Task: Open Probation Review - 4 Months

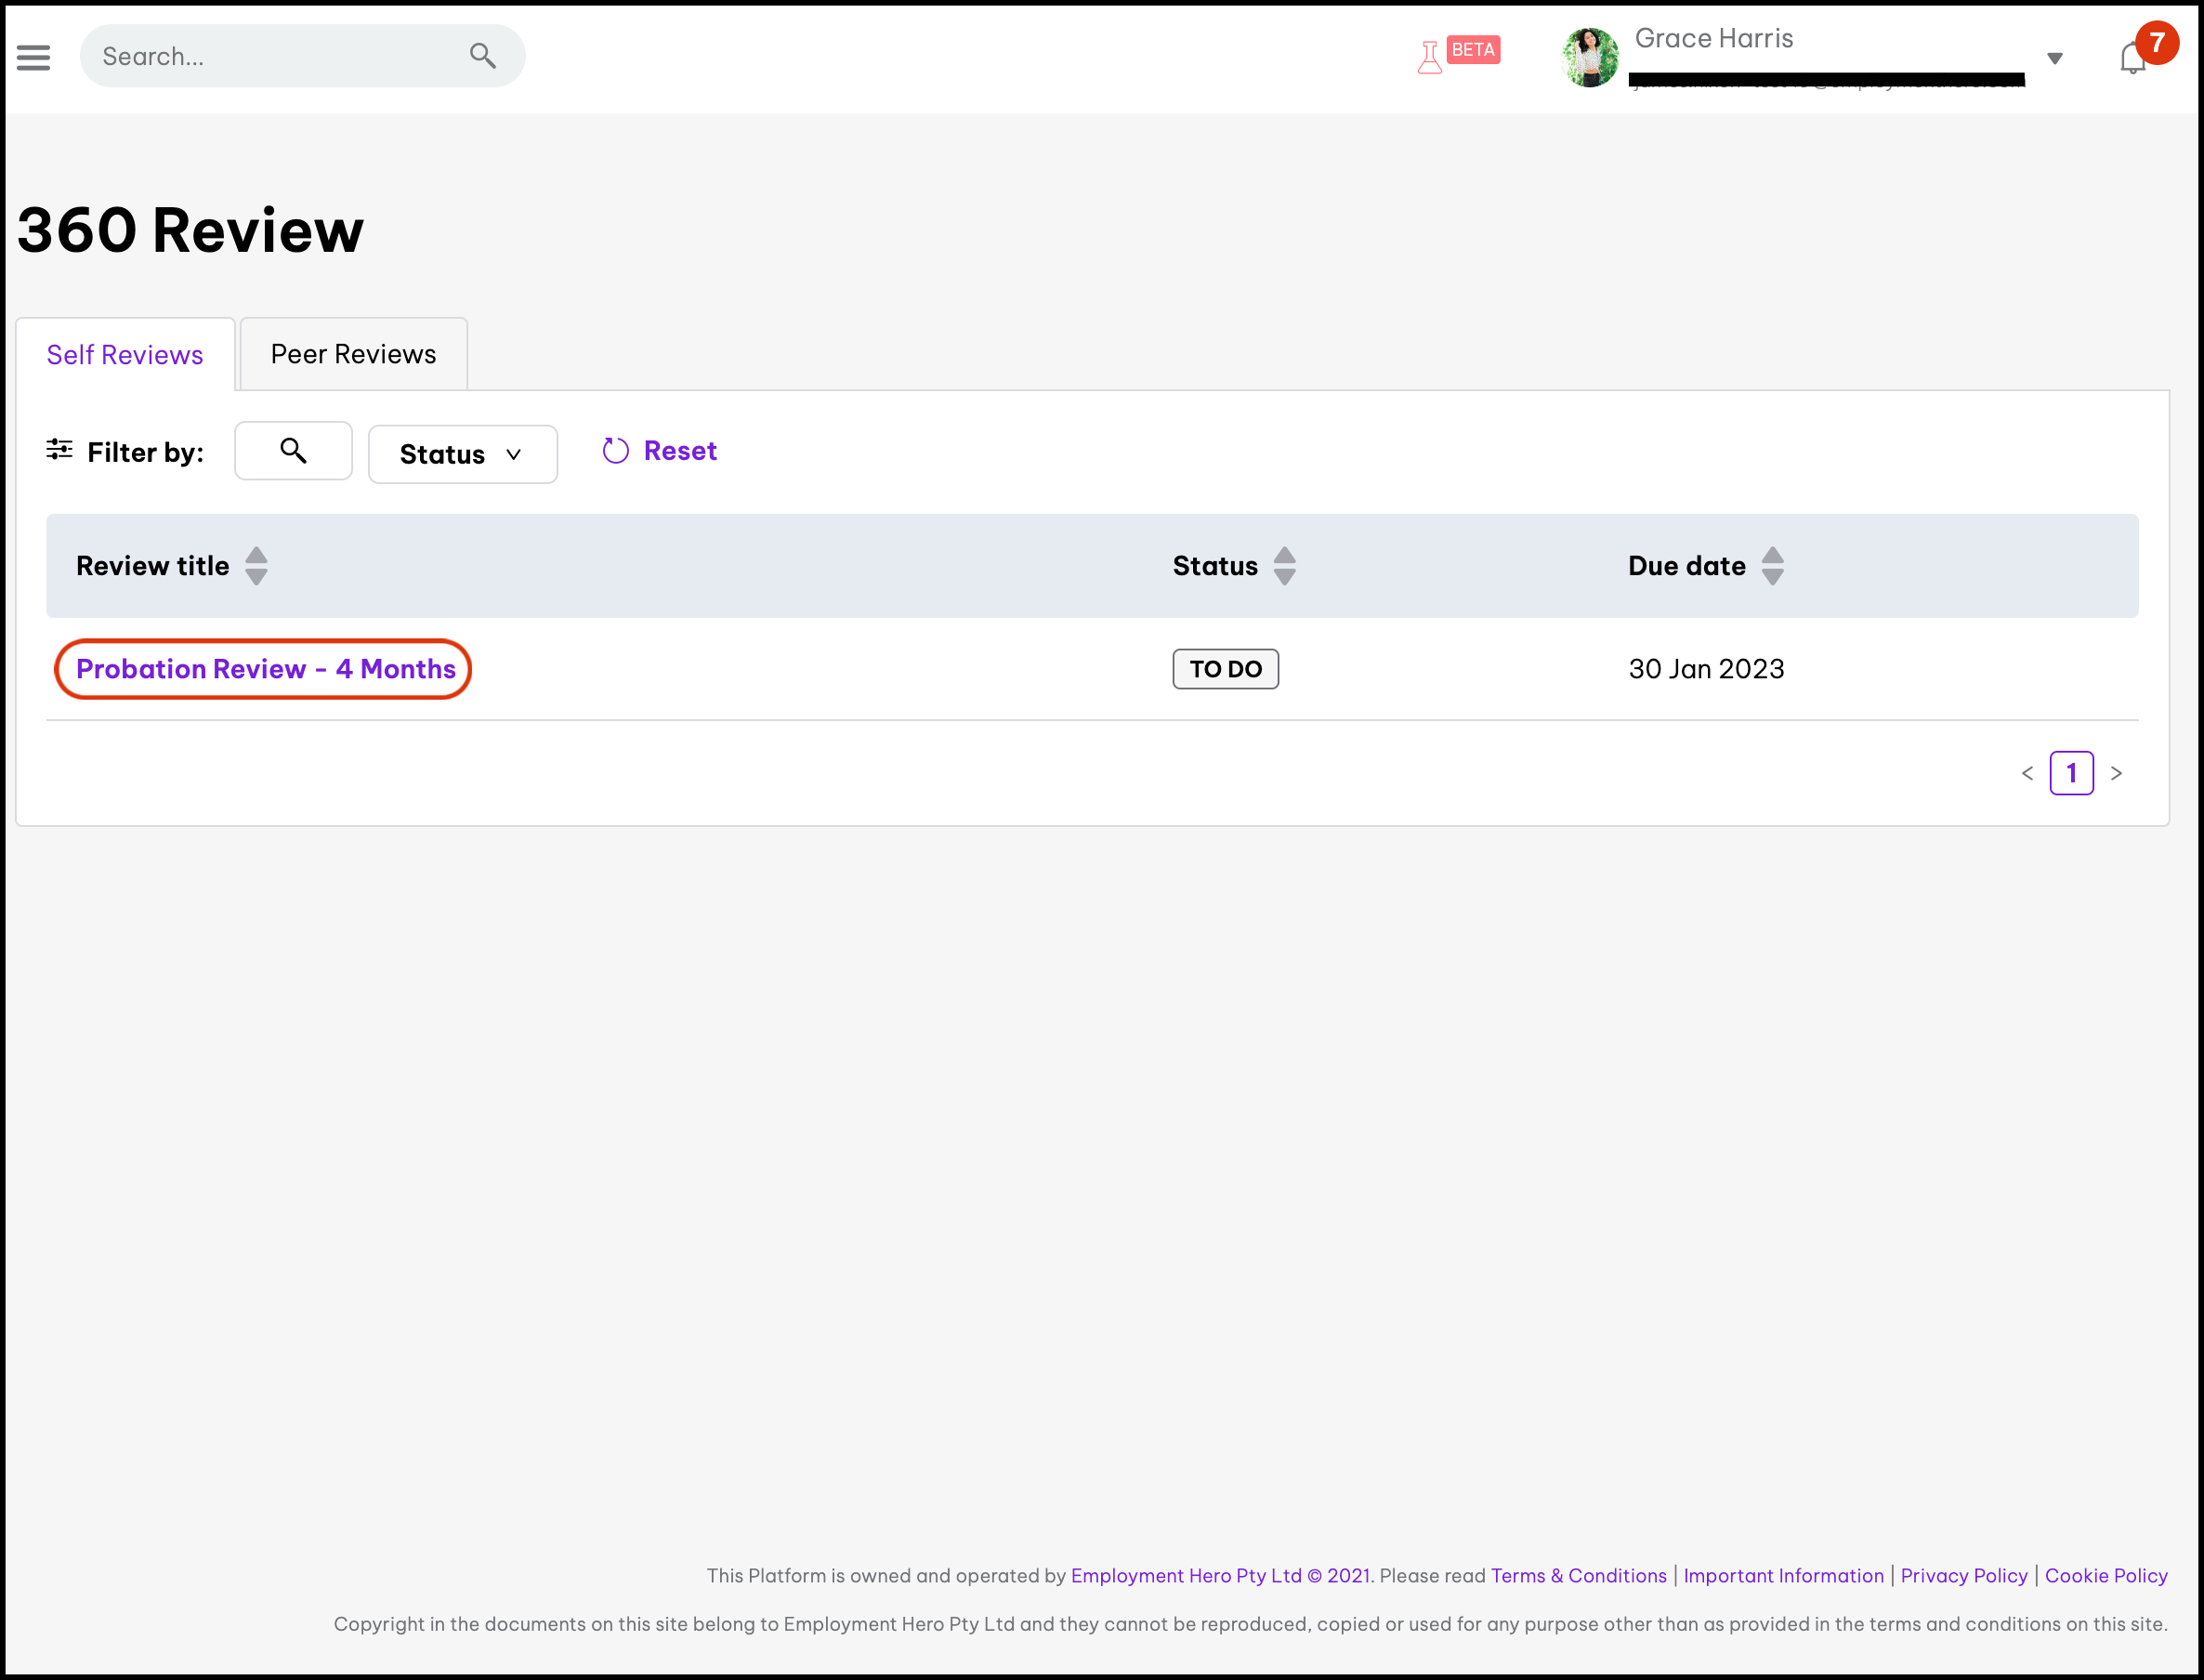Action: tap(263, 669)
